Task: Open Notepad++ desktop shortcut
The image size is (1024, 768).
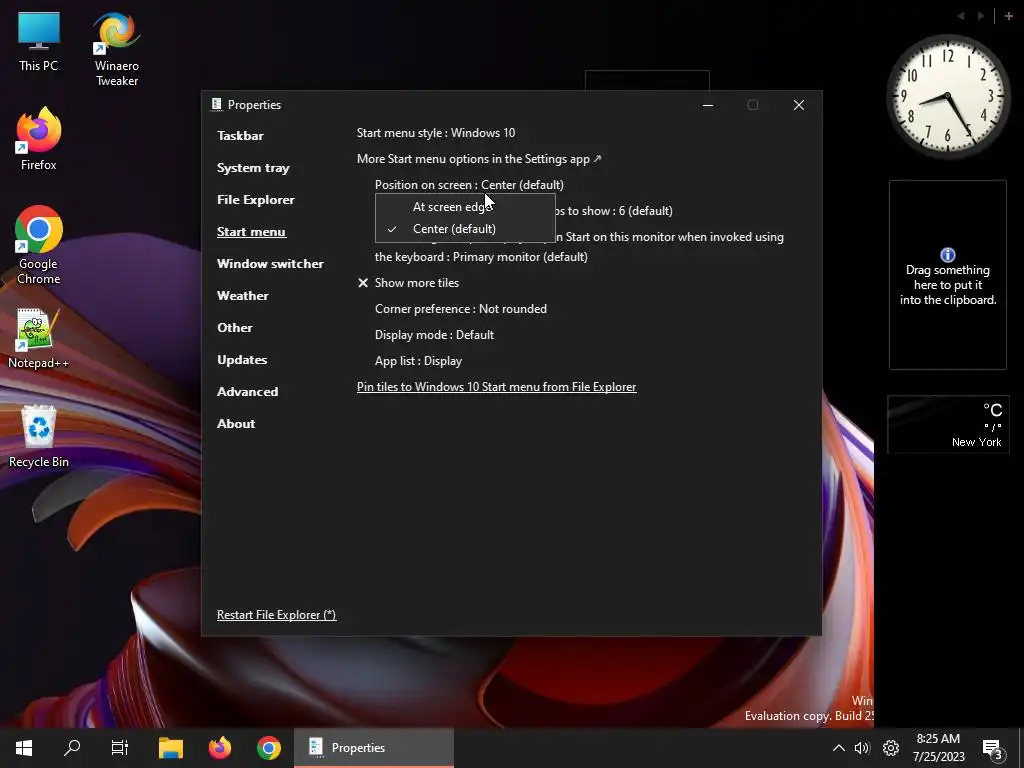Action: tap(39, 338)
